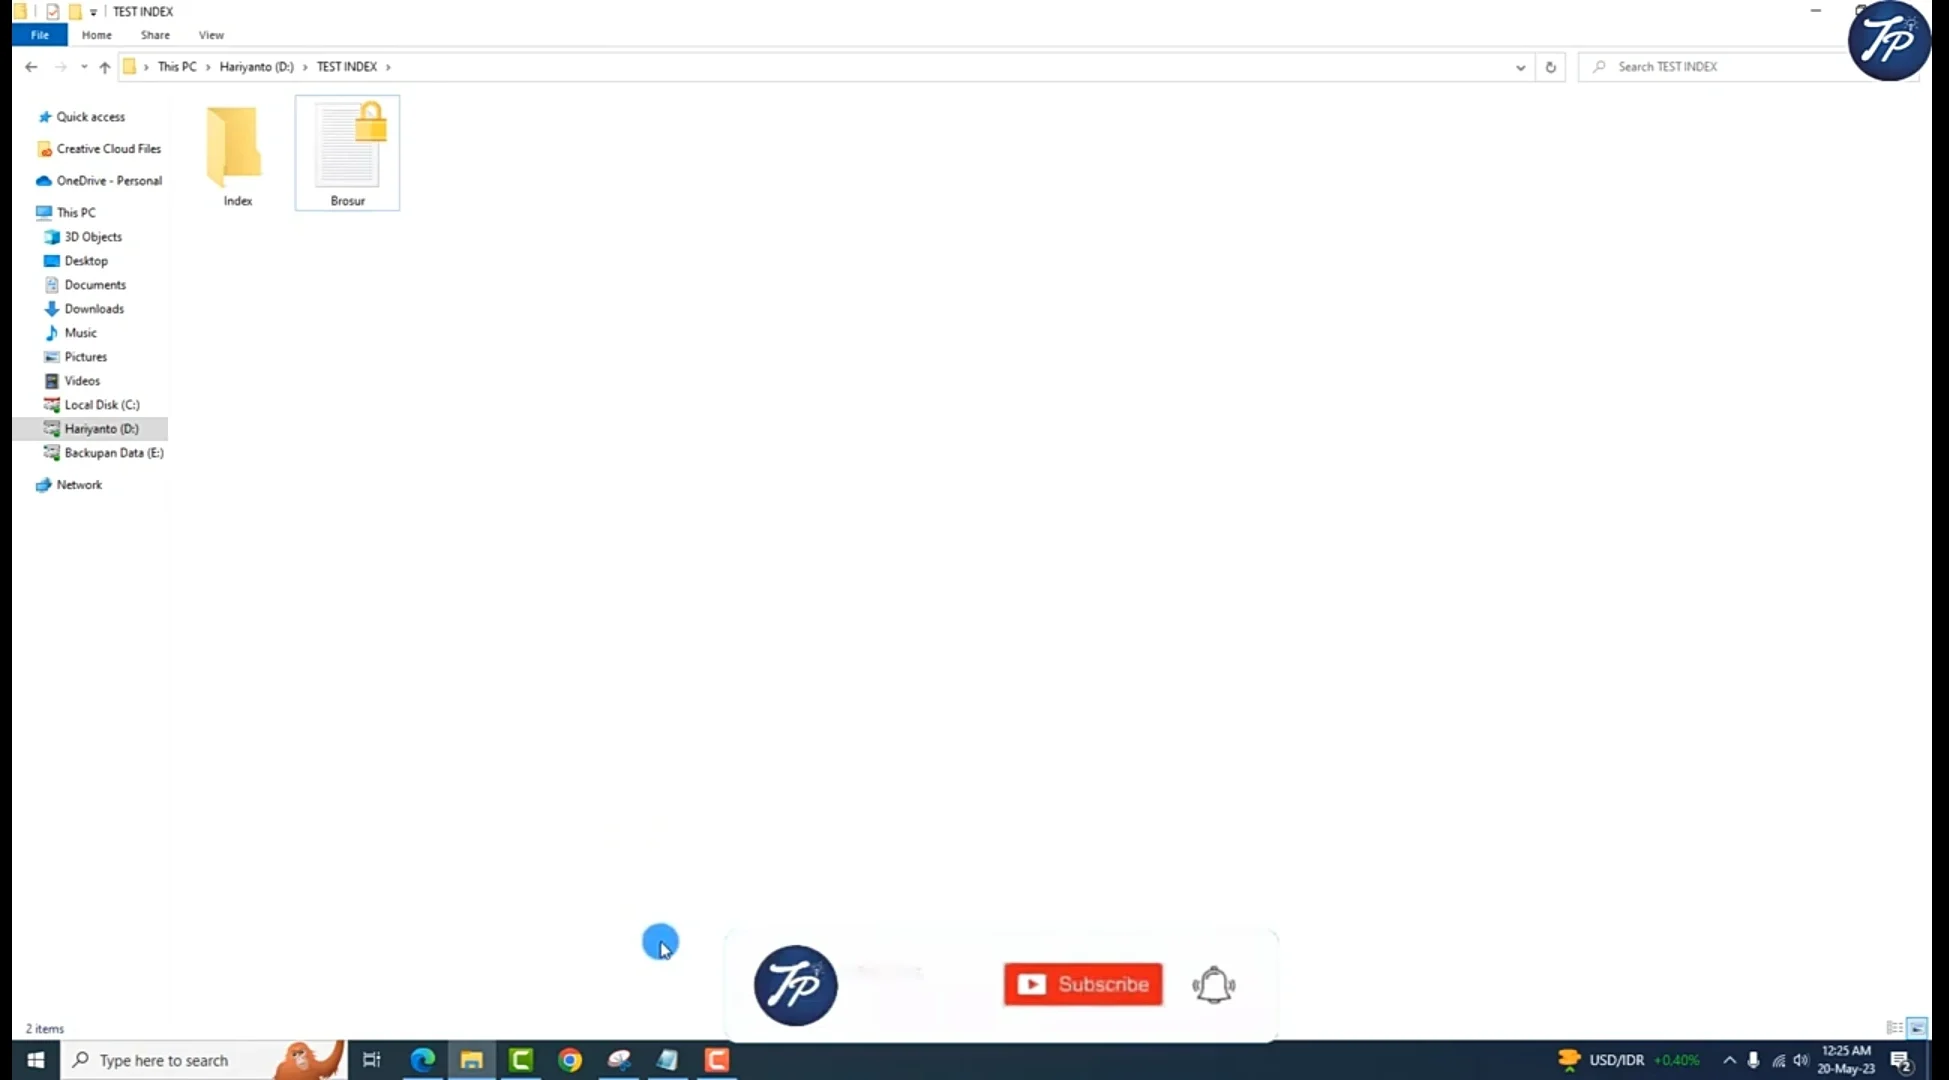Expand the chevron after Hariyanto (D:) breadcrumb
Viewport: 1949px width, 1080px height.
305,67
